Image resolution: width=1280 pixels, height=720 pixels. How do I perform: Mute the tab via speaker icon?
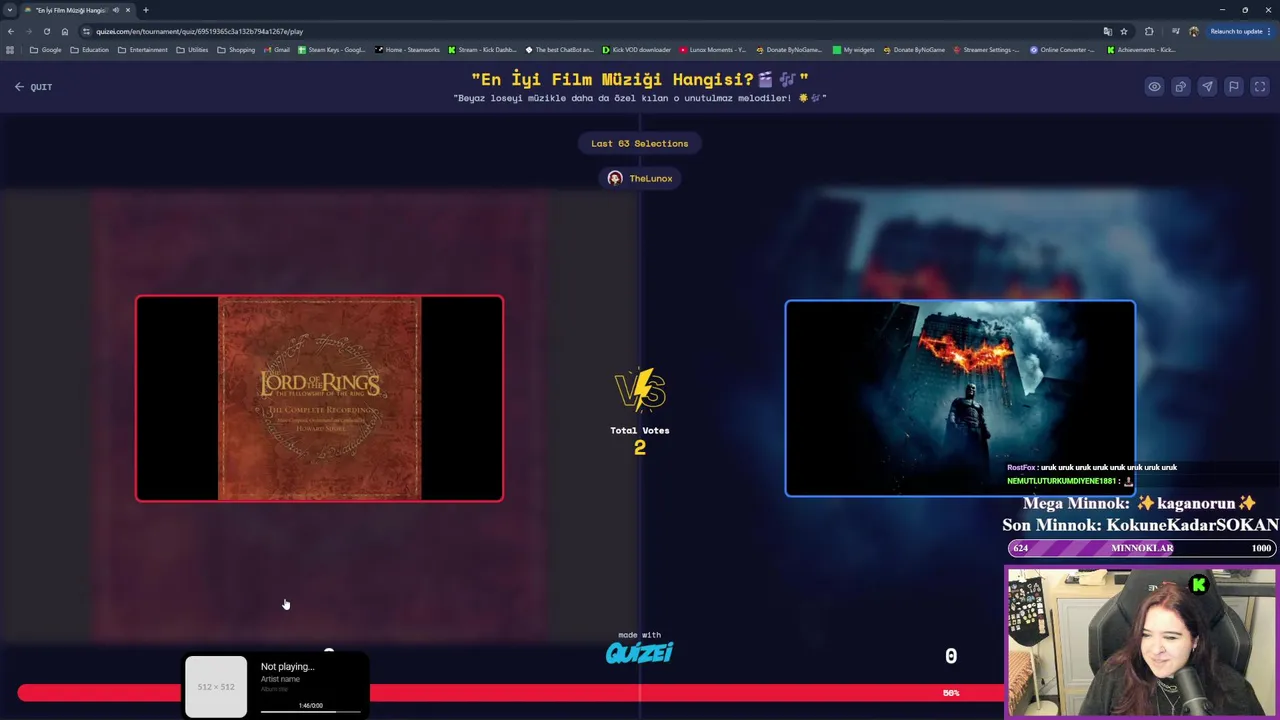pyautogui.click(x=116, y=10)
